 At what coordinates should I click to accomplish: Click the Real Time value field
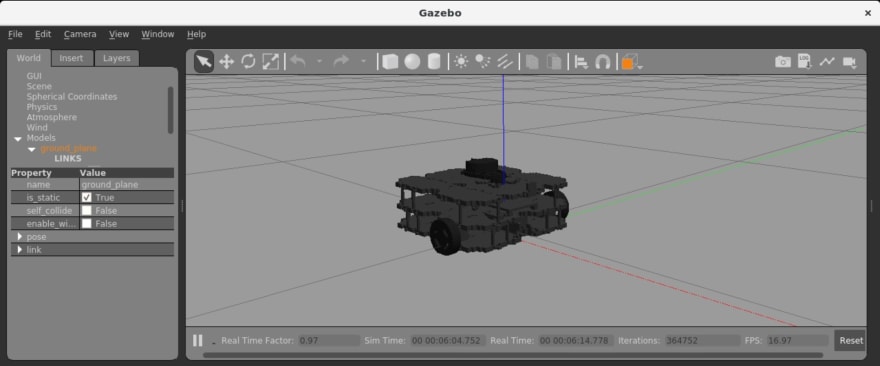pyautogui.click(x=576, y=340)
